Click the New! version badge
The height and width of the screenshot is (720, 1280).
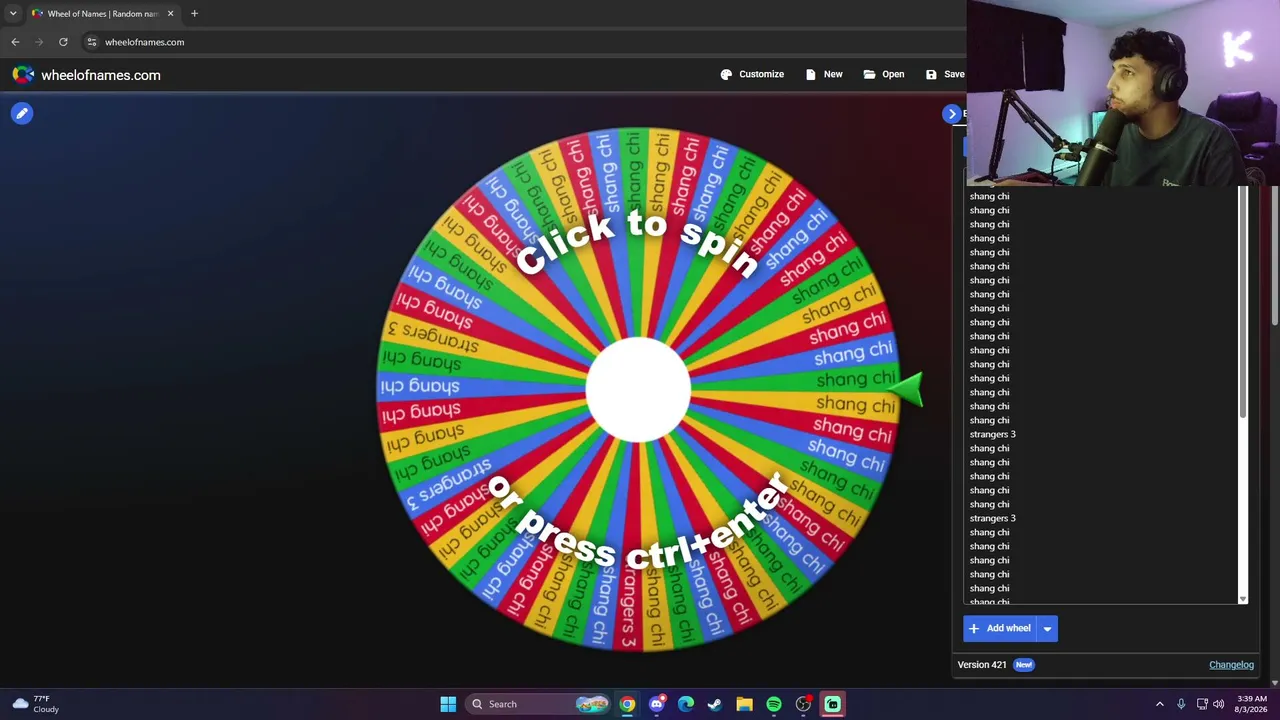(1023, 665)
